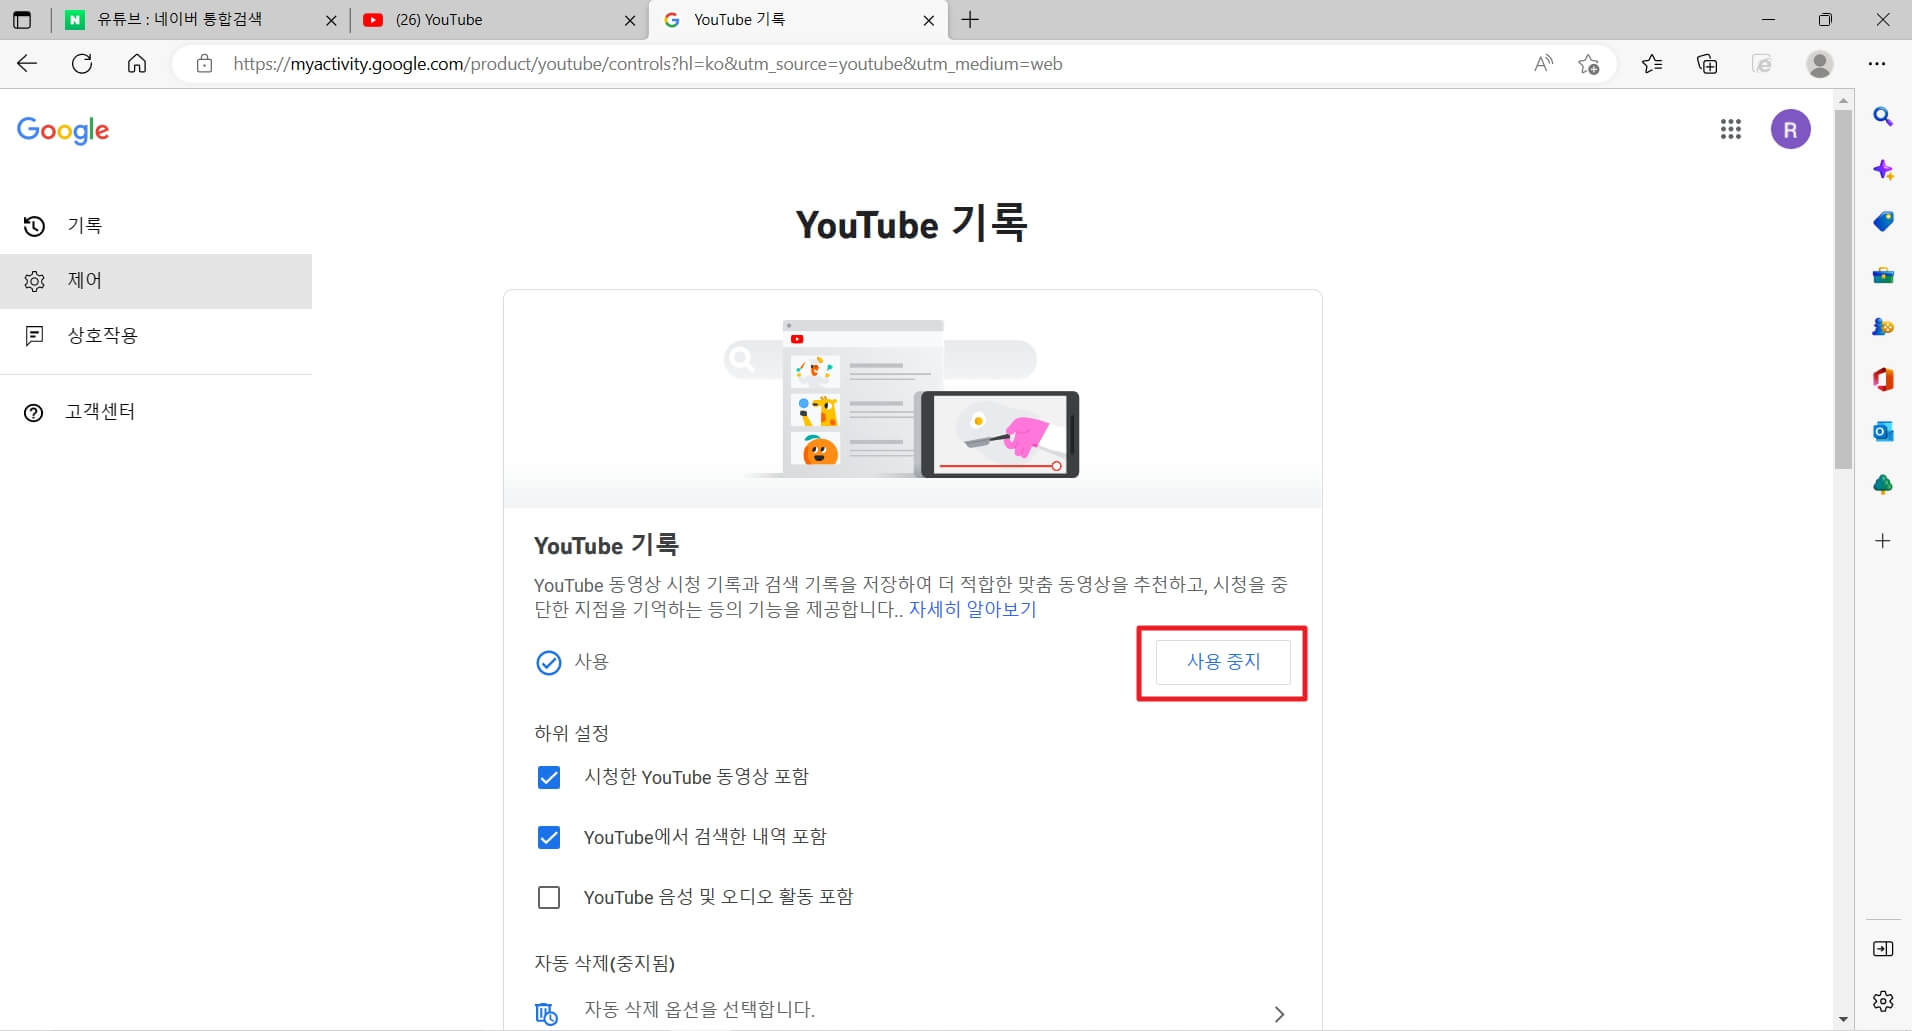
Task: Open the Games sidebar panel
Action: point(1884,327)
